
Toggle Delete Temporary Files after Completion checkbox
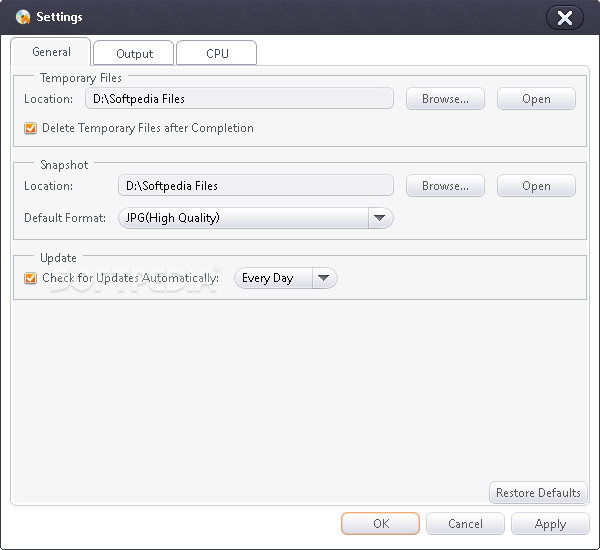(x=31, y=128)
